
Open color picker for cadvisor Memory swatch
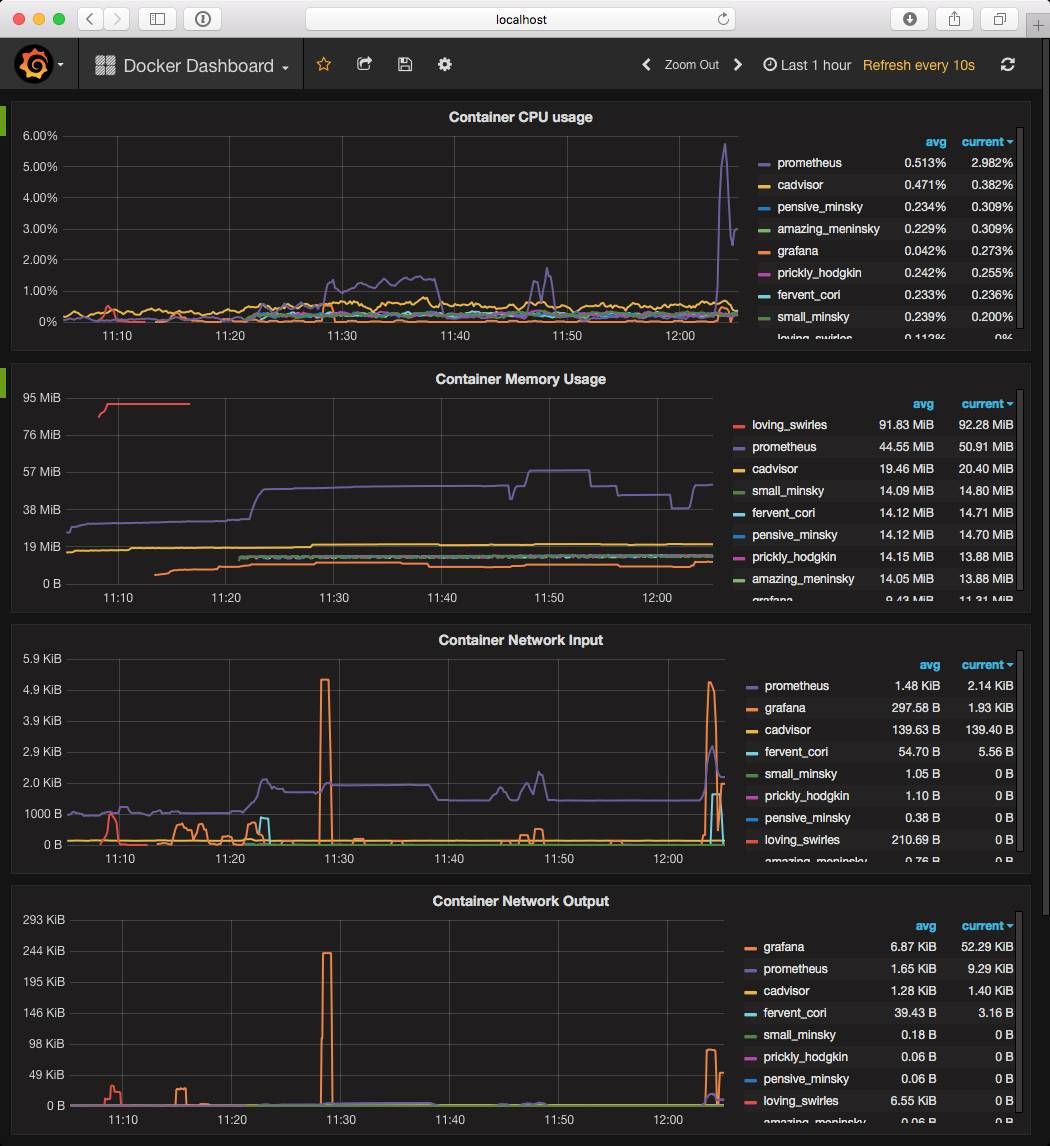pos(739,469)
